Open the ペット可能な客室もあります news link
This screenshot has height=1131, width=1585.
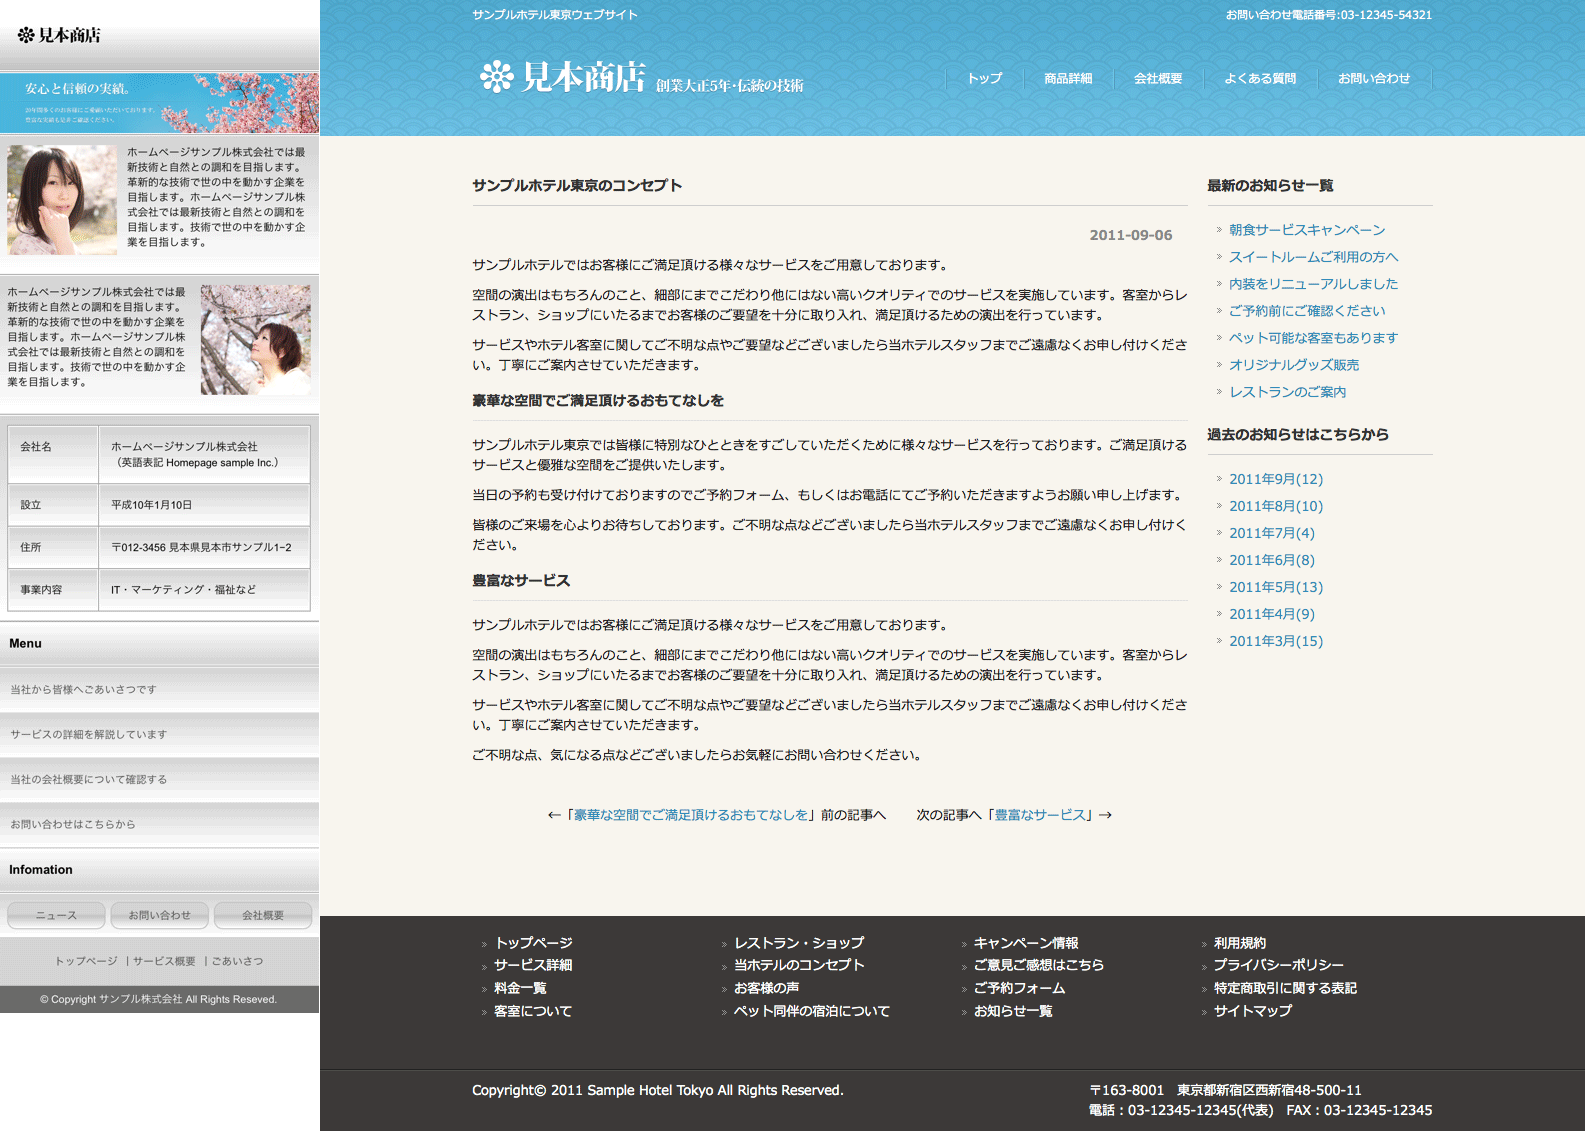(1312, 338)
